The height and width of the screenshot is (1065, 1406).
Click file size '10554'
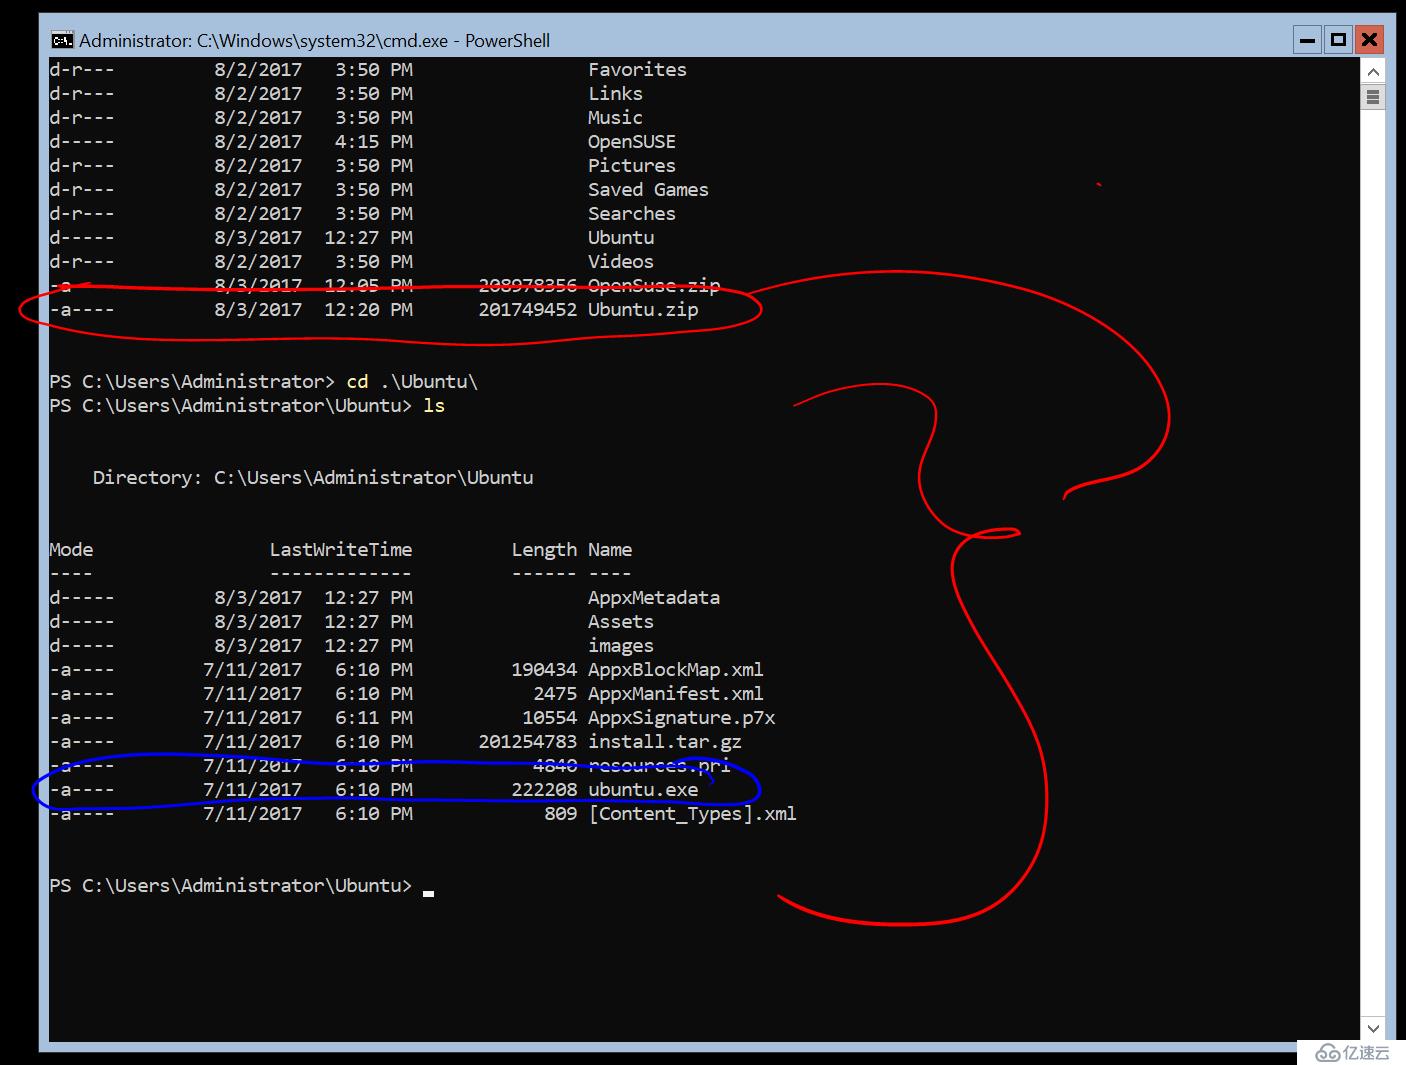[x=550, y=718]
